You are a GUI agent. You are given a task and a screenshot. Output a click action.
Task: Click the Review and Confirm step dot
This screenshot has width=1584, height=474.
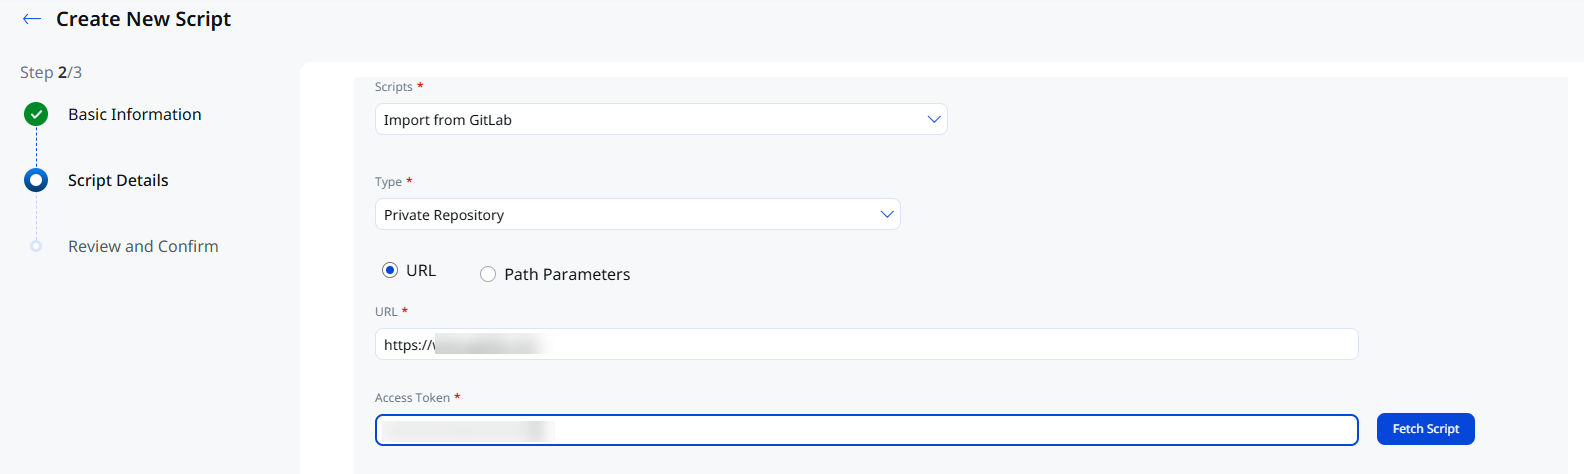point(36,246)
